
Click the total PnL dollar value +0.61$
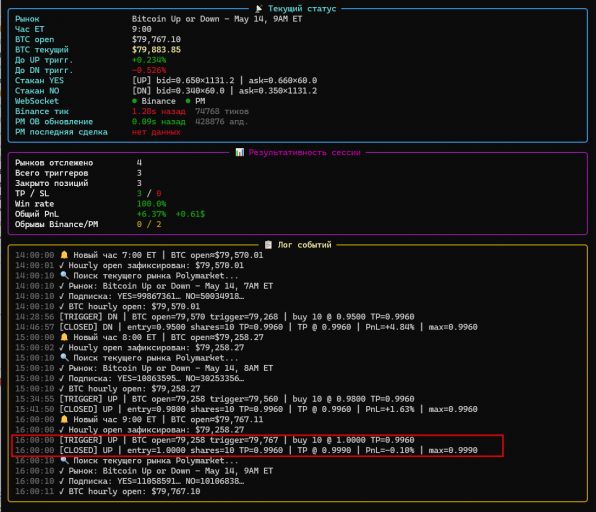[x=190, y=214]
